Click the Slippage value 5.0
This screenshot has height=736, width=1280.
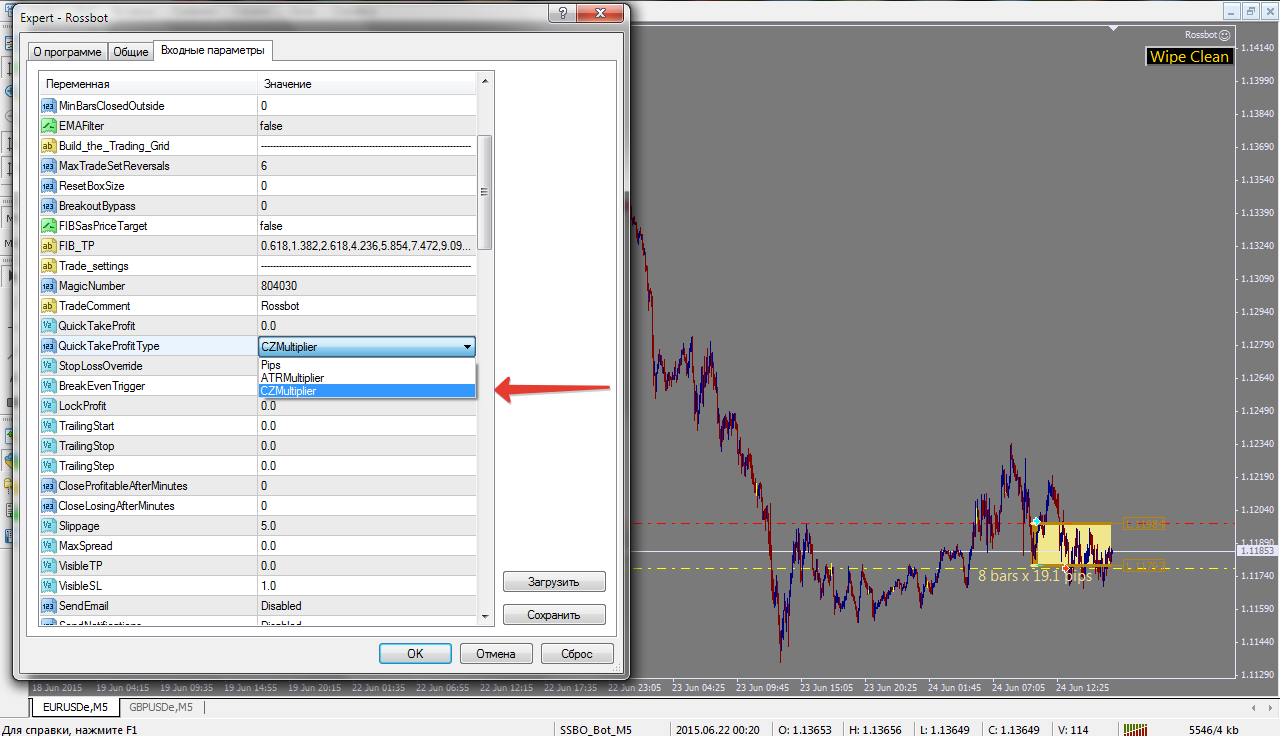tap(367, 526)
